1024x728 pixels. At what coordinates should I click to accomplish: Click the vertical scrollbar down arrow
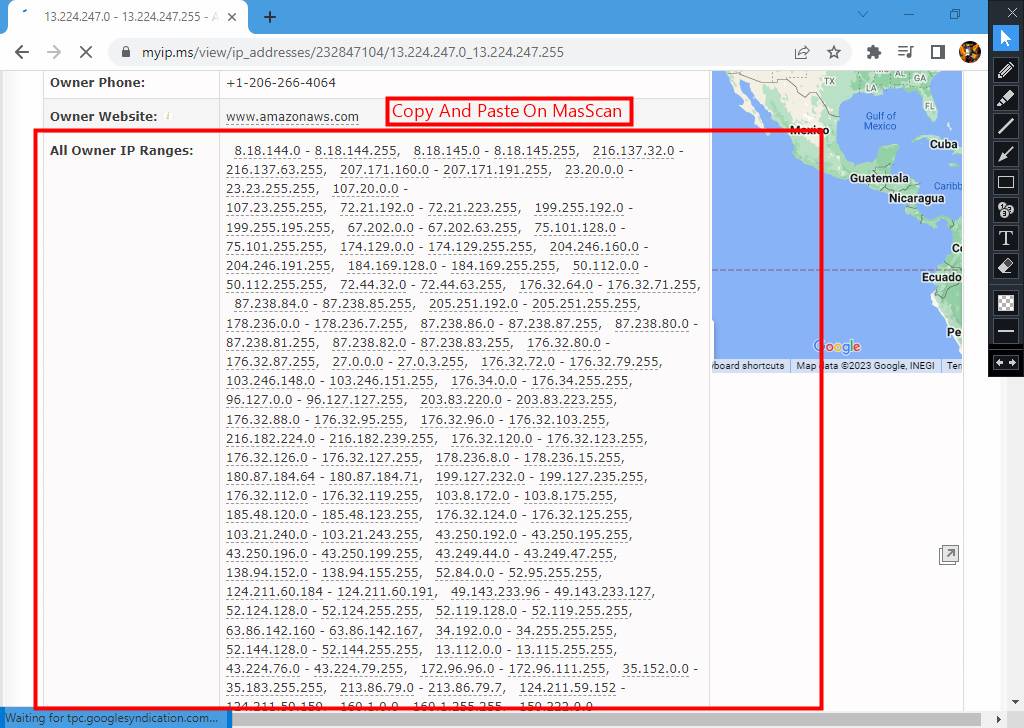click(1015, 703)
